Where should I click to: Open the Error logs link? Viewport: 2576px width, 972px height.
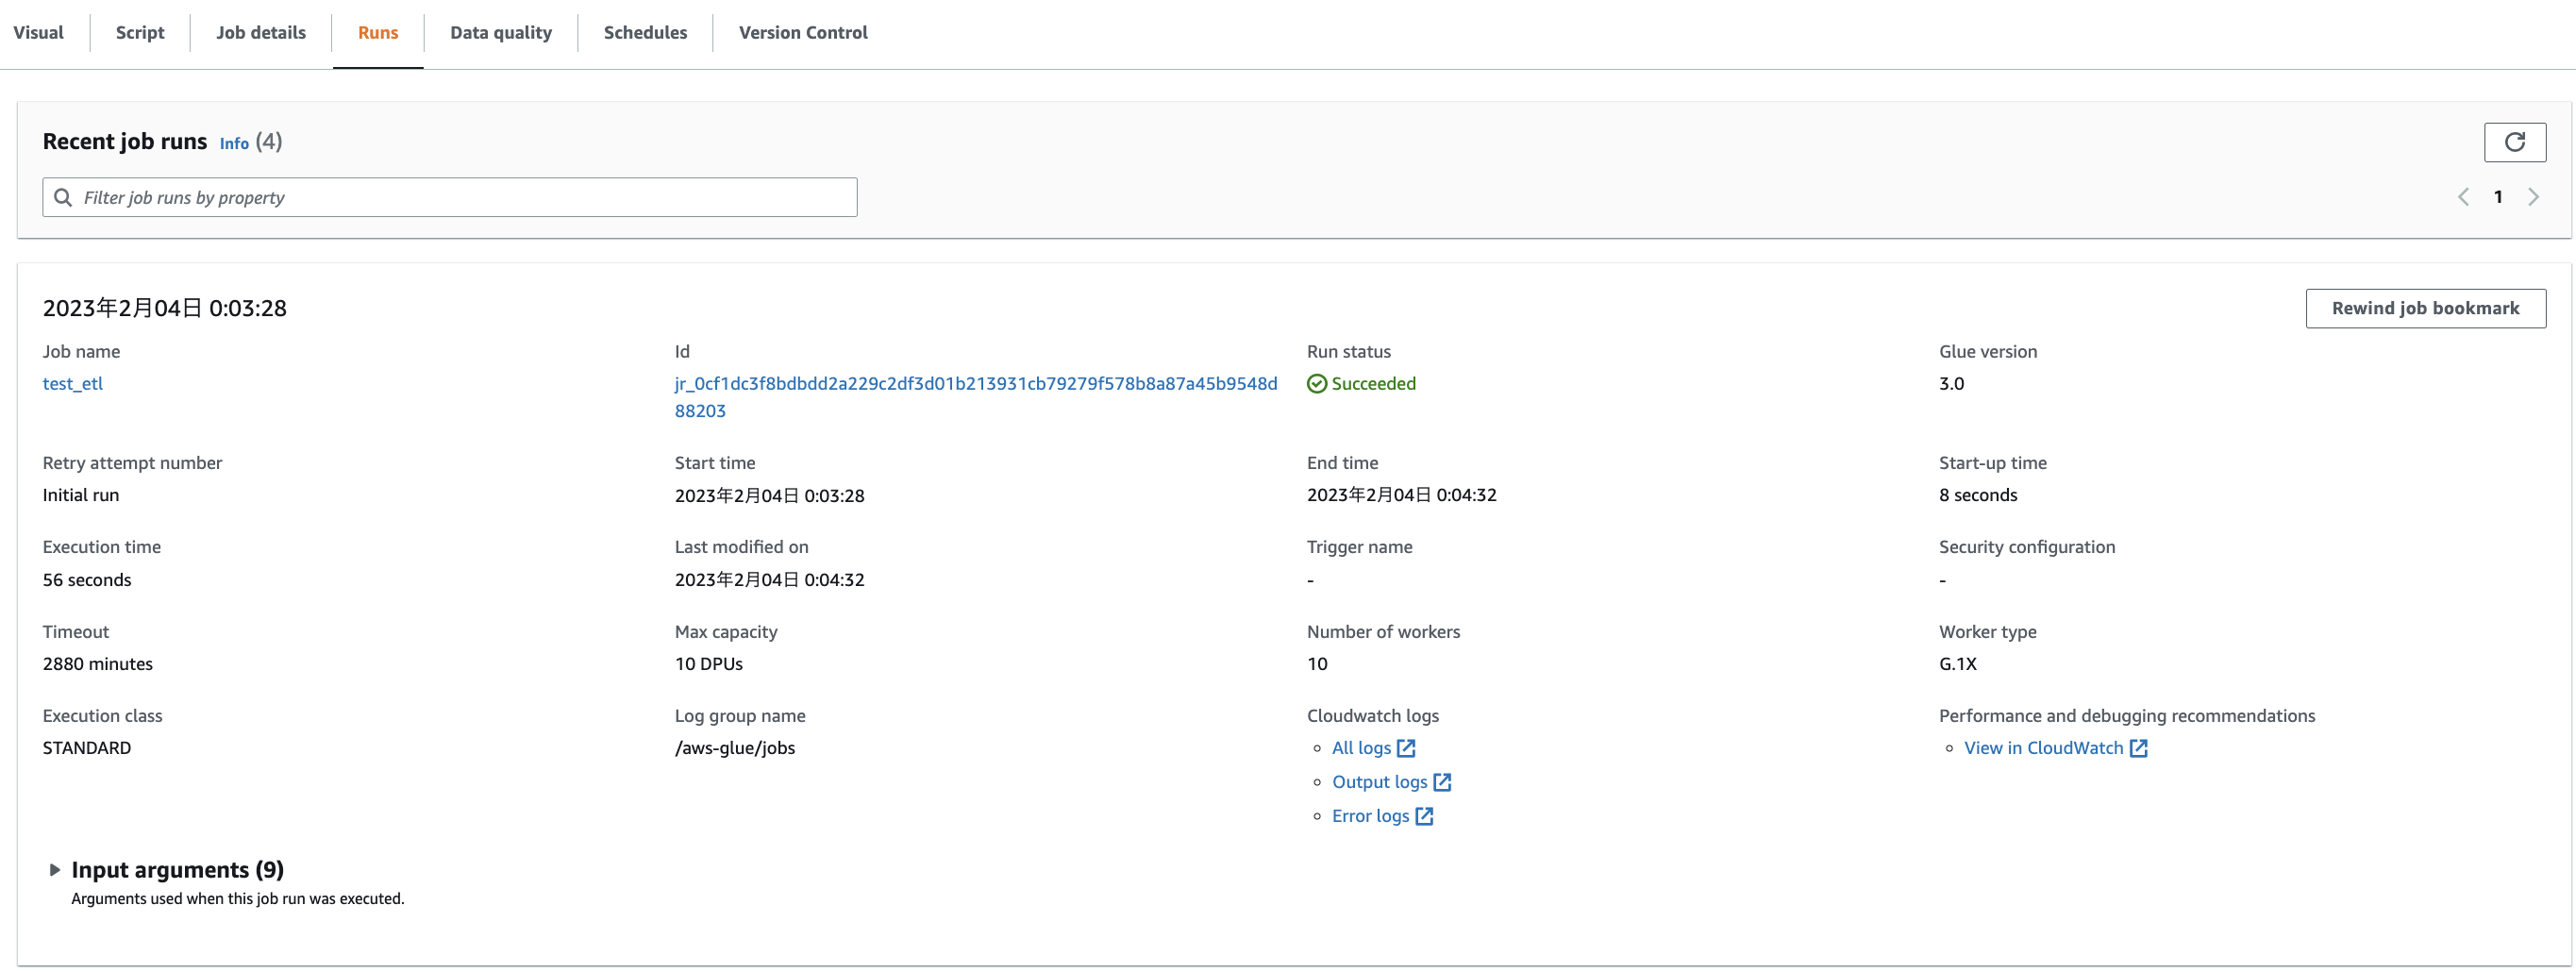point(1370,816)
